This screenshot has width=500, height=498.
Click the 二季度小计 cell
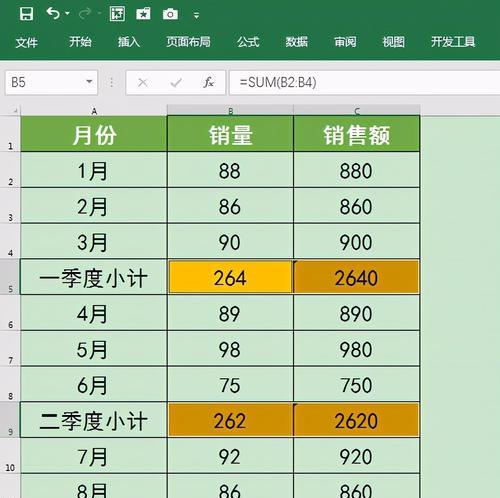coord(94,420)
